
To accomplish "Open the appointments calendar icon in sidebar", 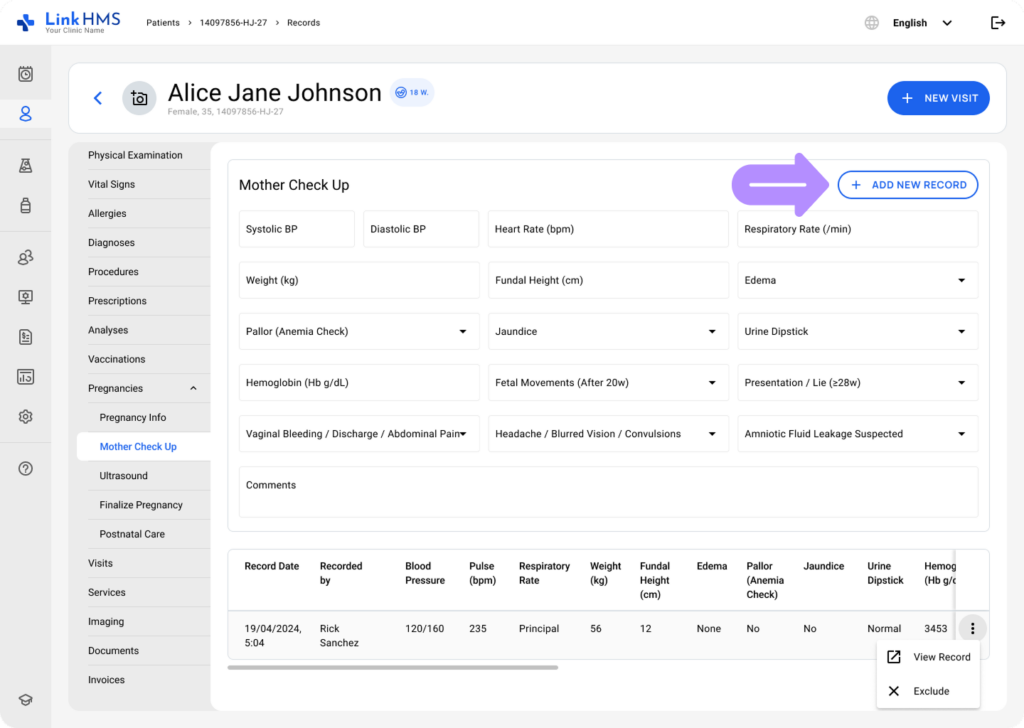I will click(x=26, y=74).
